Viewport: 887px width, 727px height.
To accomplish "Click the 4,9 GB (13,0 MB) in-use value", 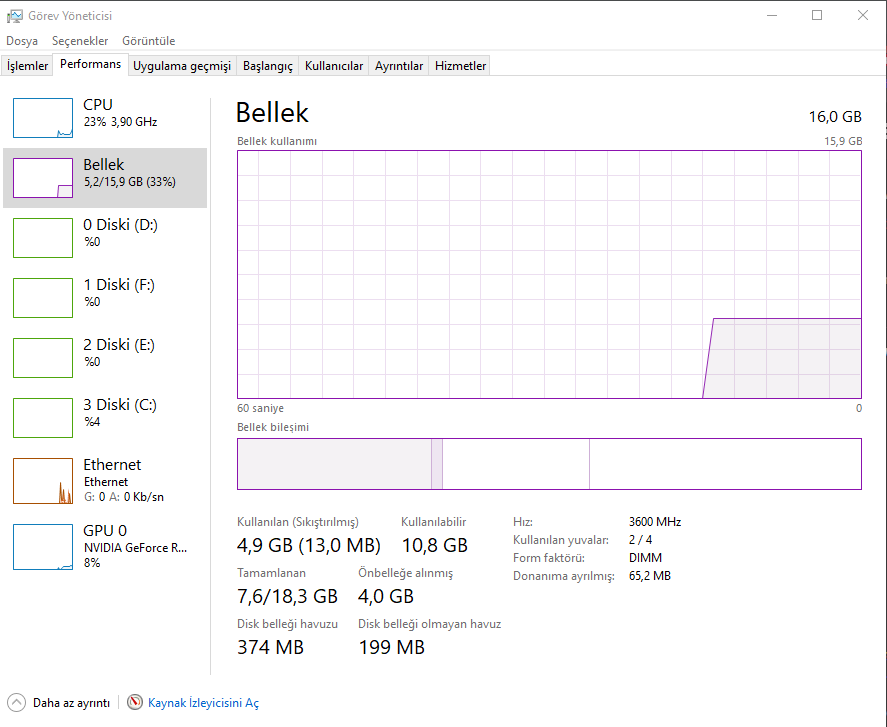I will (x=308, y=545).
